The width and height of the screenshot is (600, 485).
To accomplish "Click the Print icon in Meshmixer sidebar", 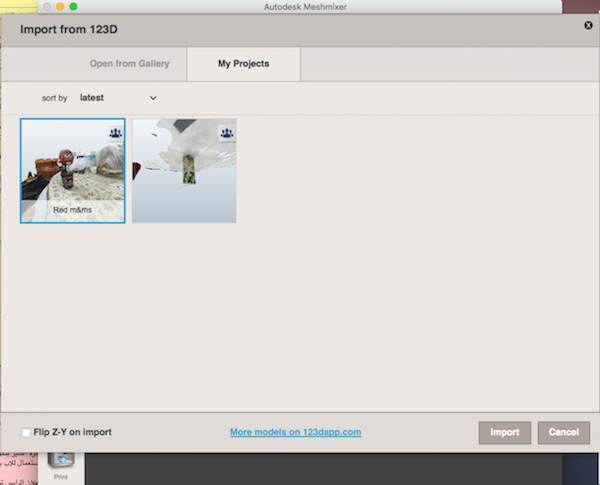I will (60, 465).
